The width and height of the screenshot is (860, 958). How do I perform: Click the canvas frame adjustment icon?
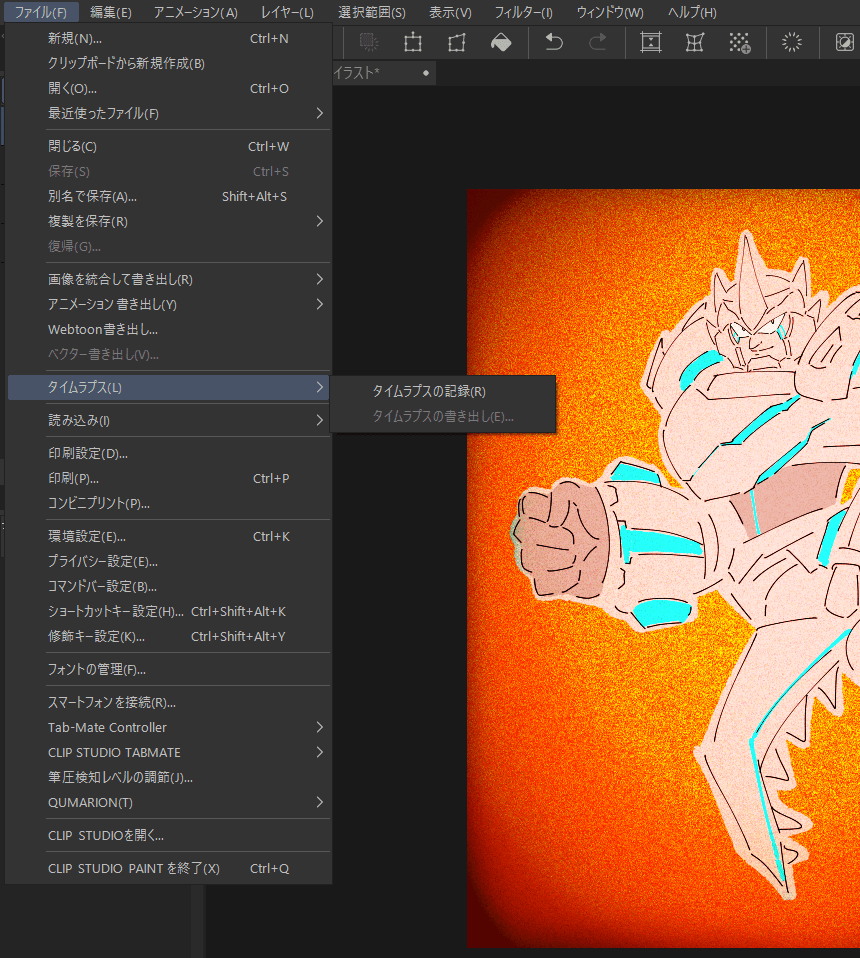click(x=651, y=43)
